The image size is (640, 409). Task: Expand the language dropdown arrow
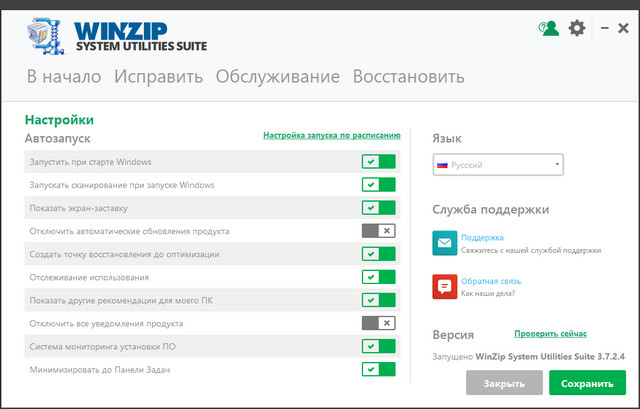[x=557, y=165]
